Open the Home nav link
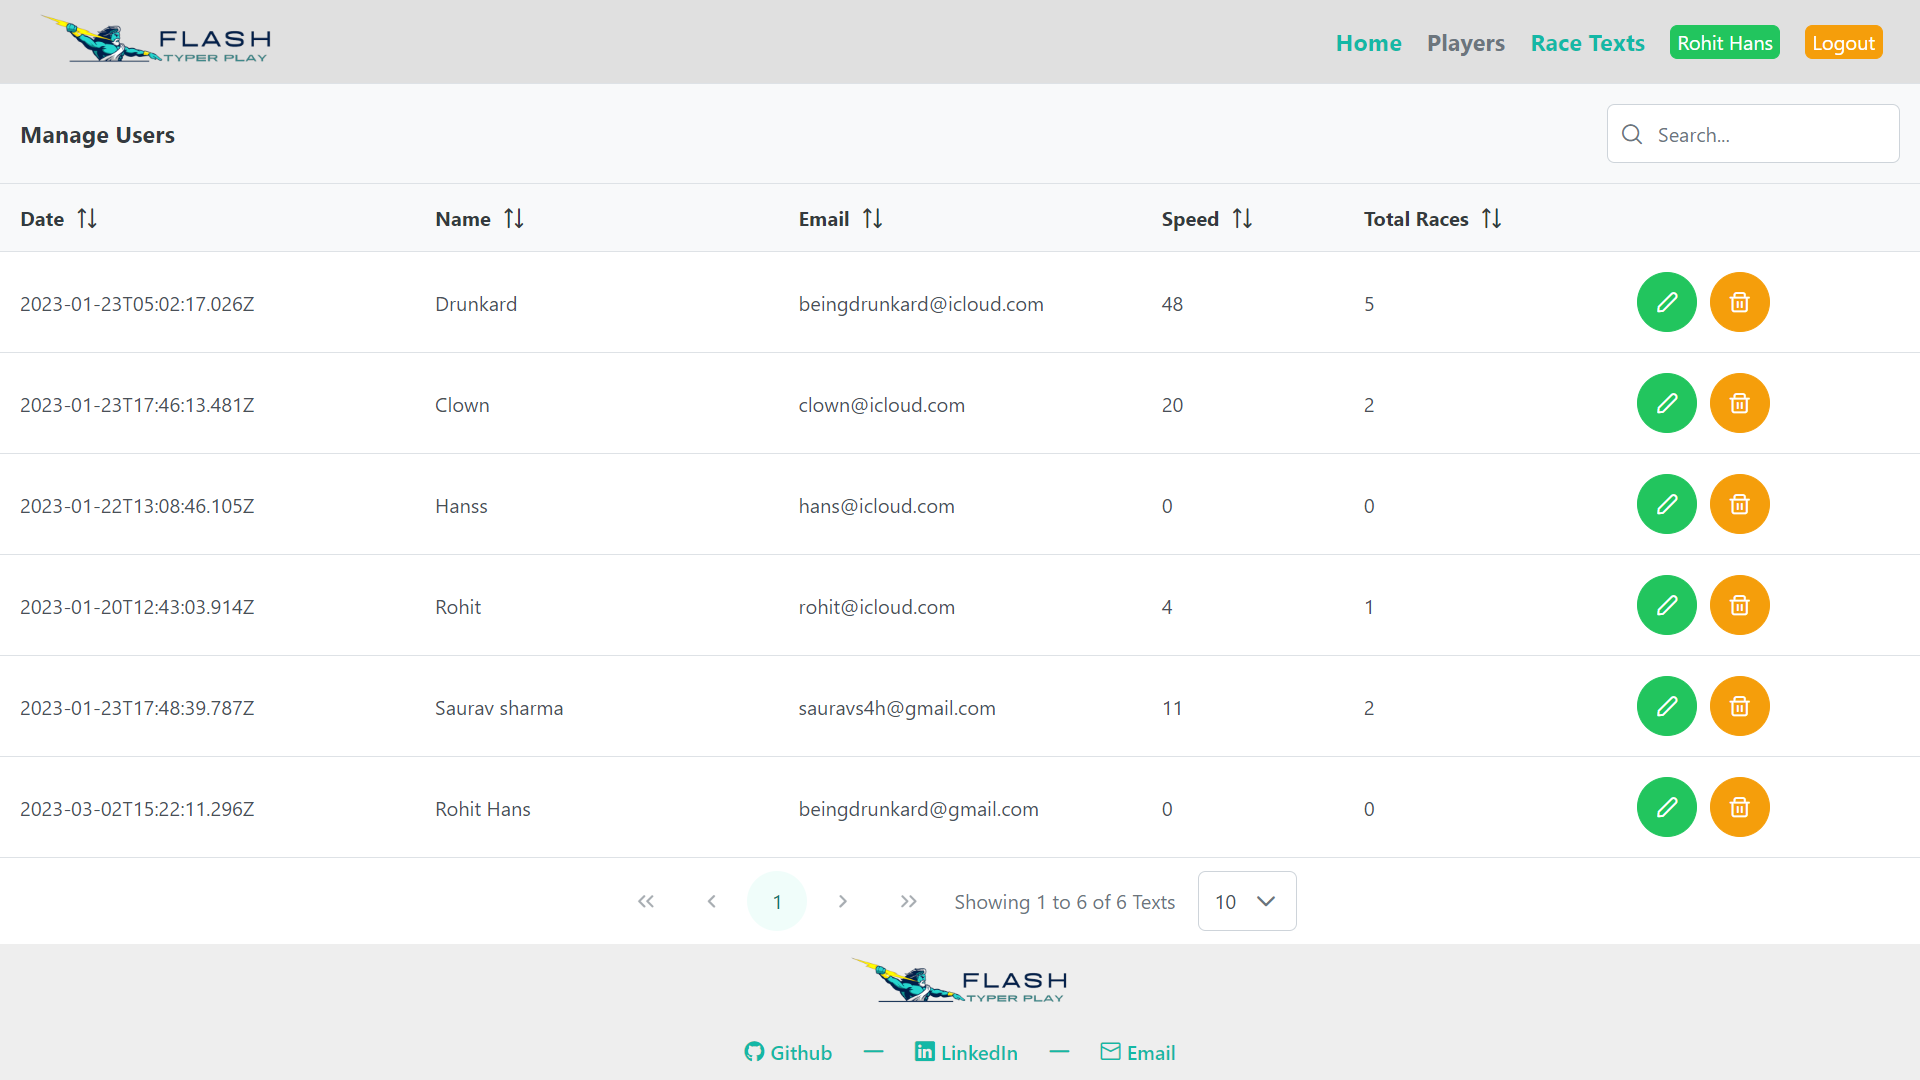1920x1080 pixels. coord(1368,43)
